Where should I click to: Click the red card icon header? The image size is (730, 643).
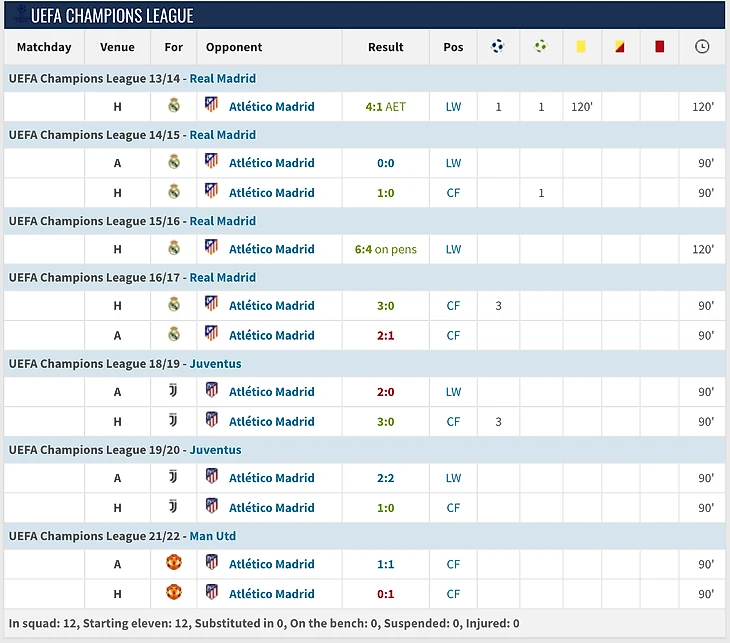659,46
